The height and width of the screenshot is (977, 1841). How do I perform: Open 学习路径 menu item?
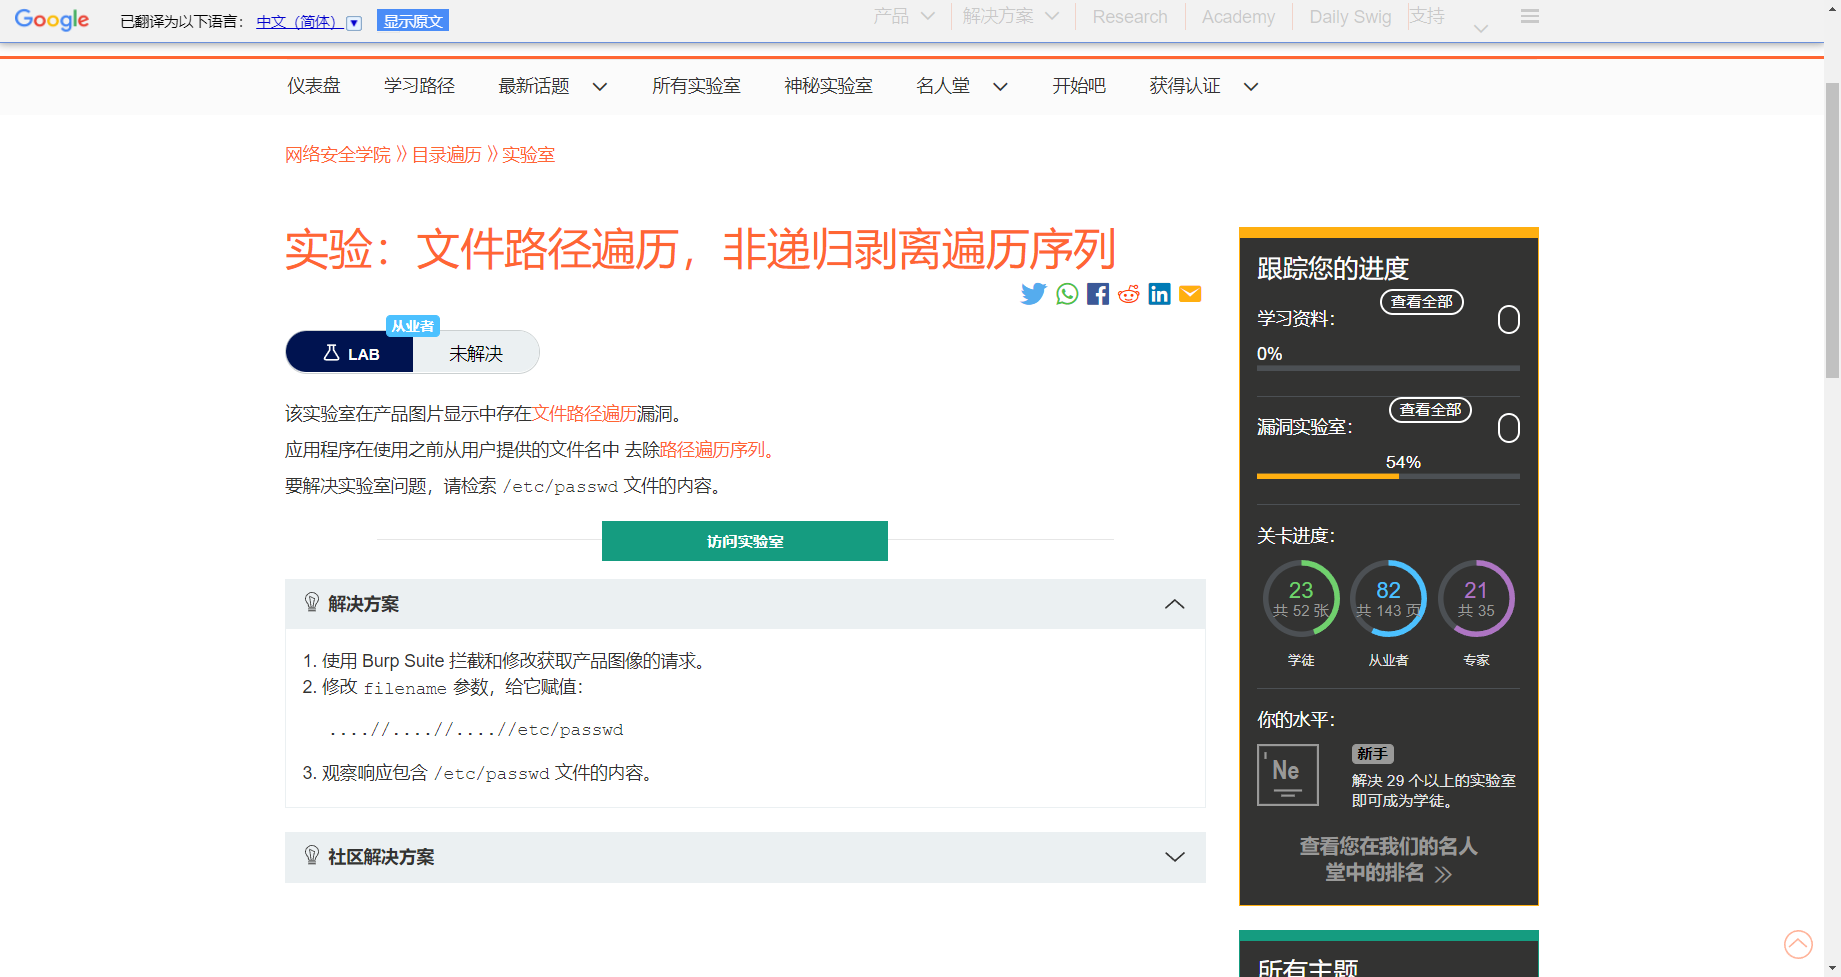(x=419, y=86)
